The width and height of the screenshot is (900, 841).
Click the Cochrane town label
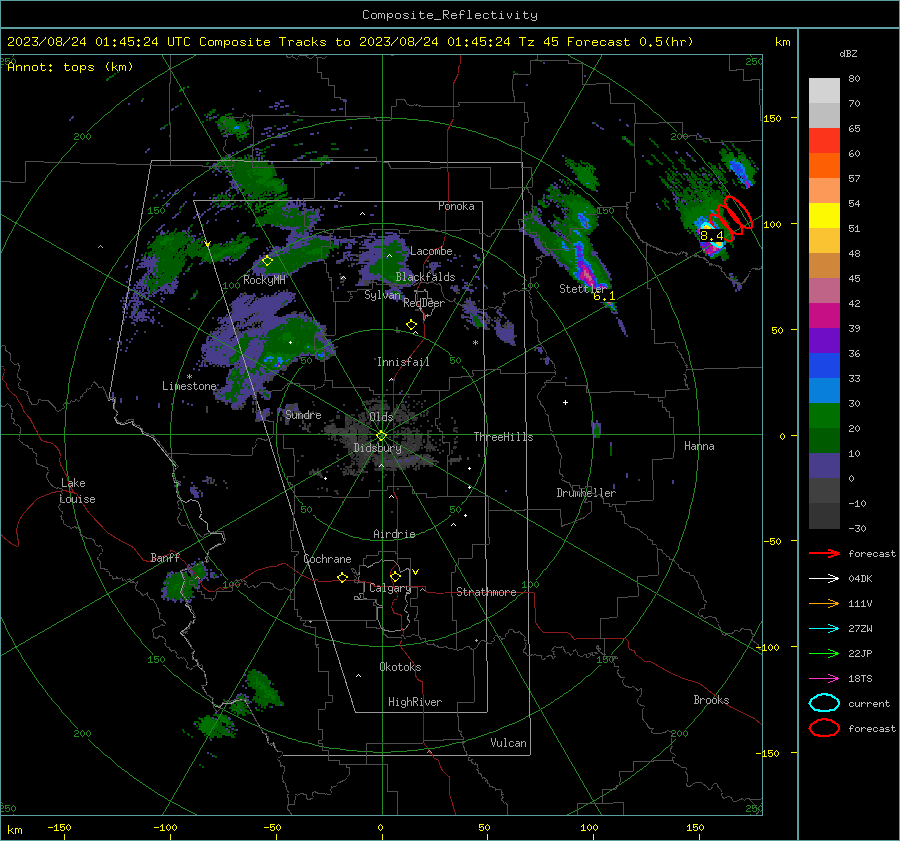pyautogui.click(x=327, y=559)
